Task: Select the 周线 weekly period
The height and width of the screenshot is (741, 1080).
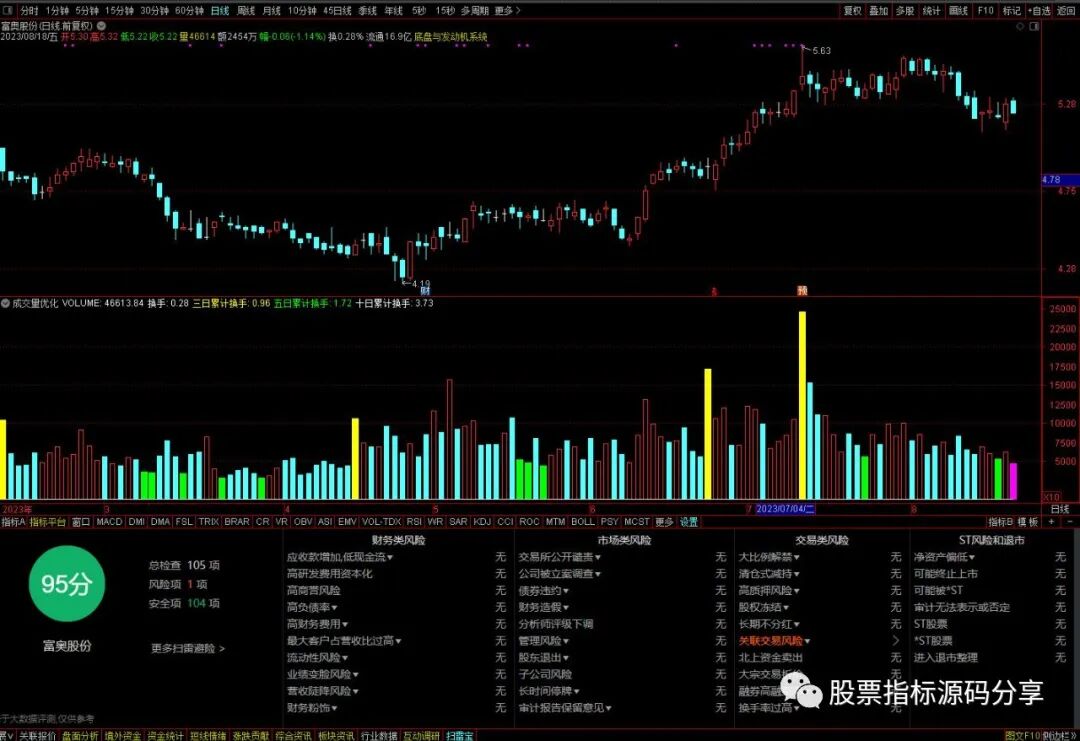Action: tap(246, 10)
